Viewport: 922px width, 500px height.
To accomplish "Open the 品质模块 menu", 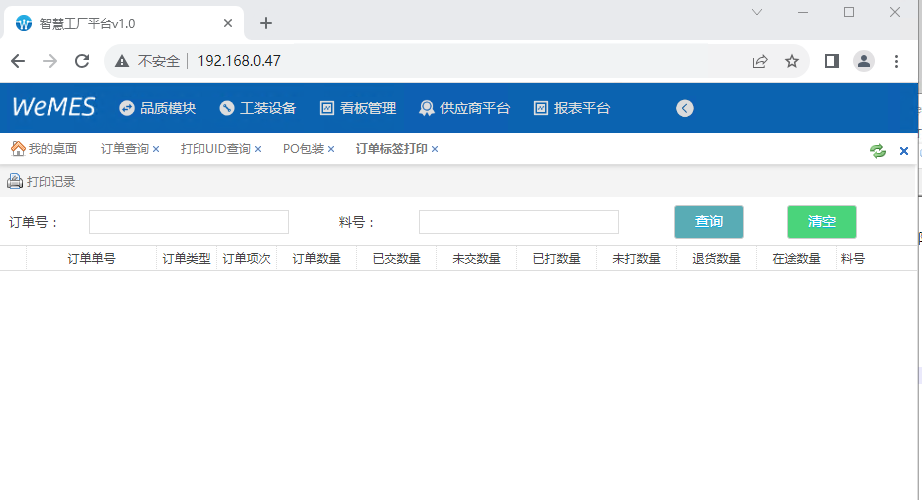I will click(x=157, y=108).
